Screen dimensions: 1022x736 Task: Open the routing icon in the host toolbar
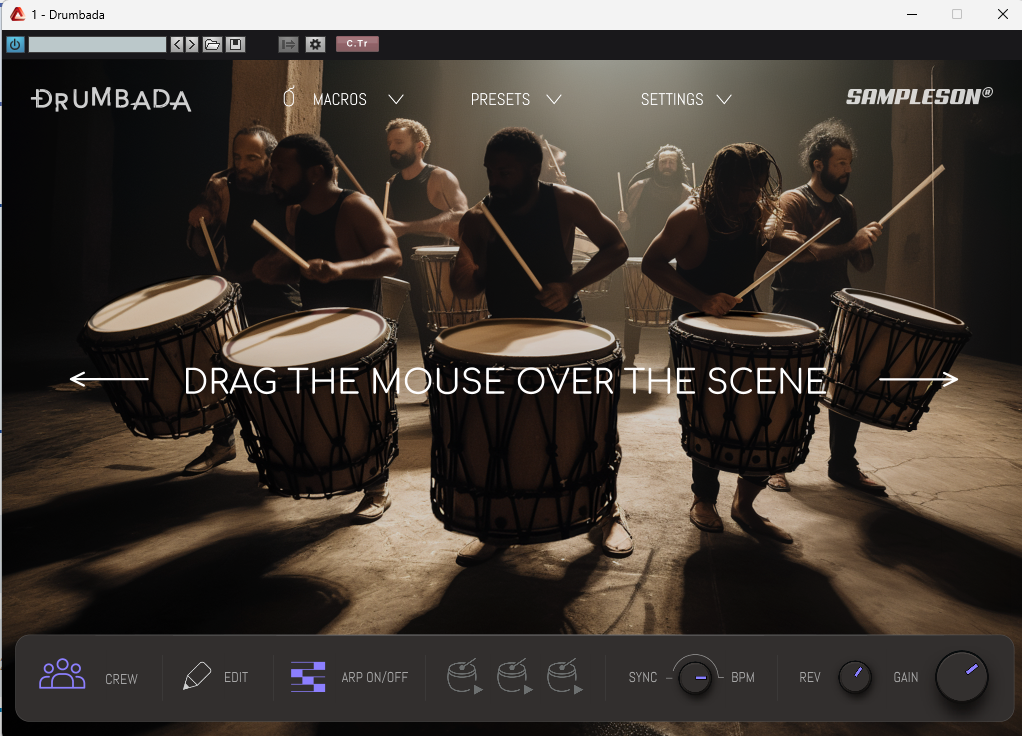(x=288, y=44)
